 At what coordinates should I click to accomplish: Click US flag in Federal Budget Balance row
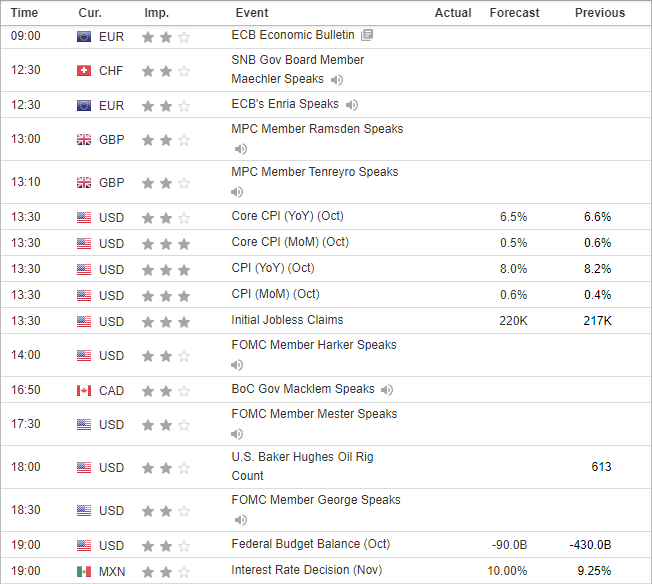[84, 545]
